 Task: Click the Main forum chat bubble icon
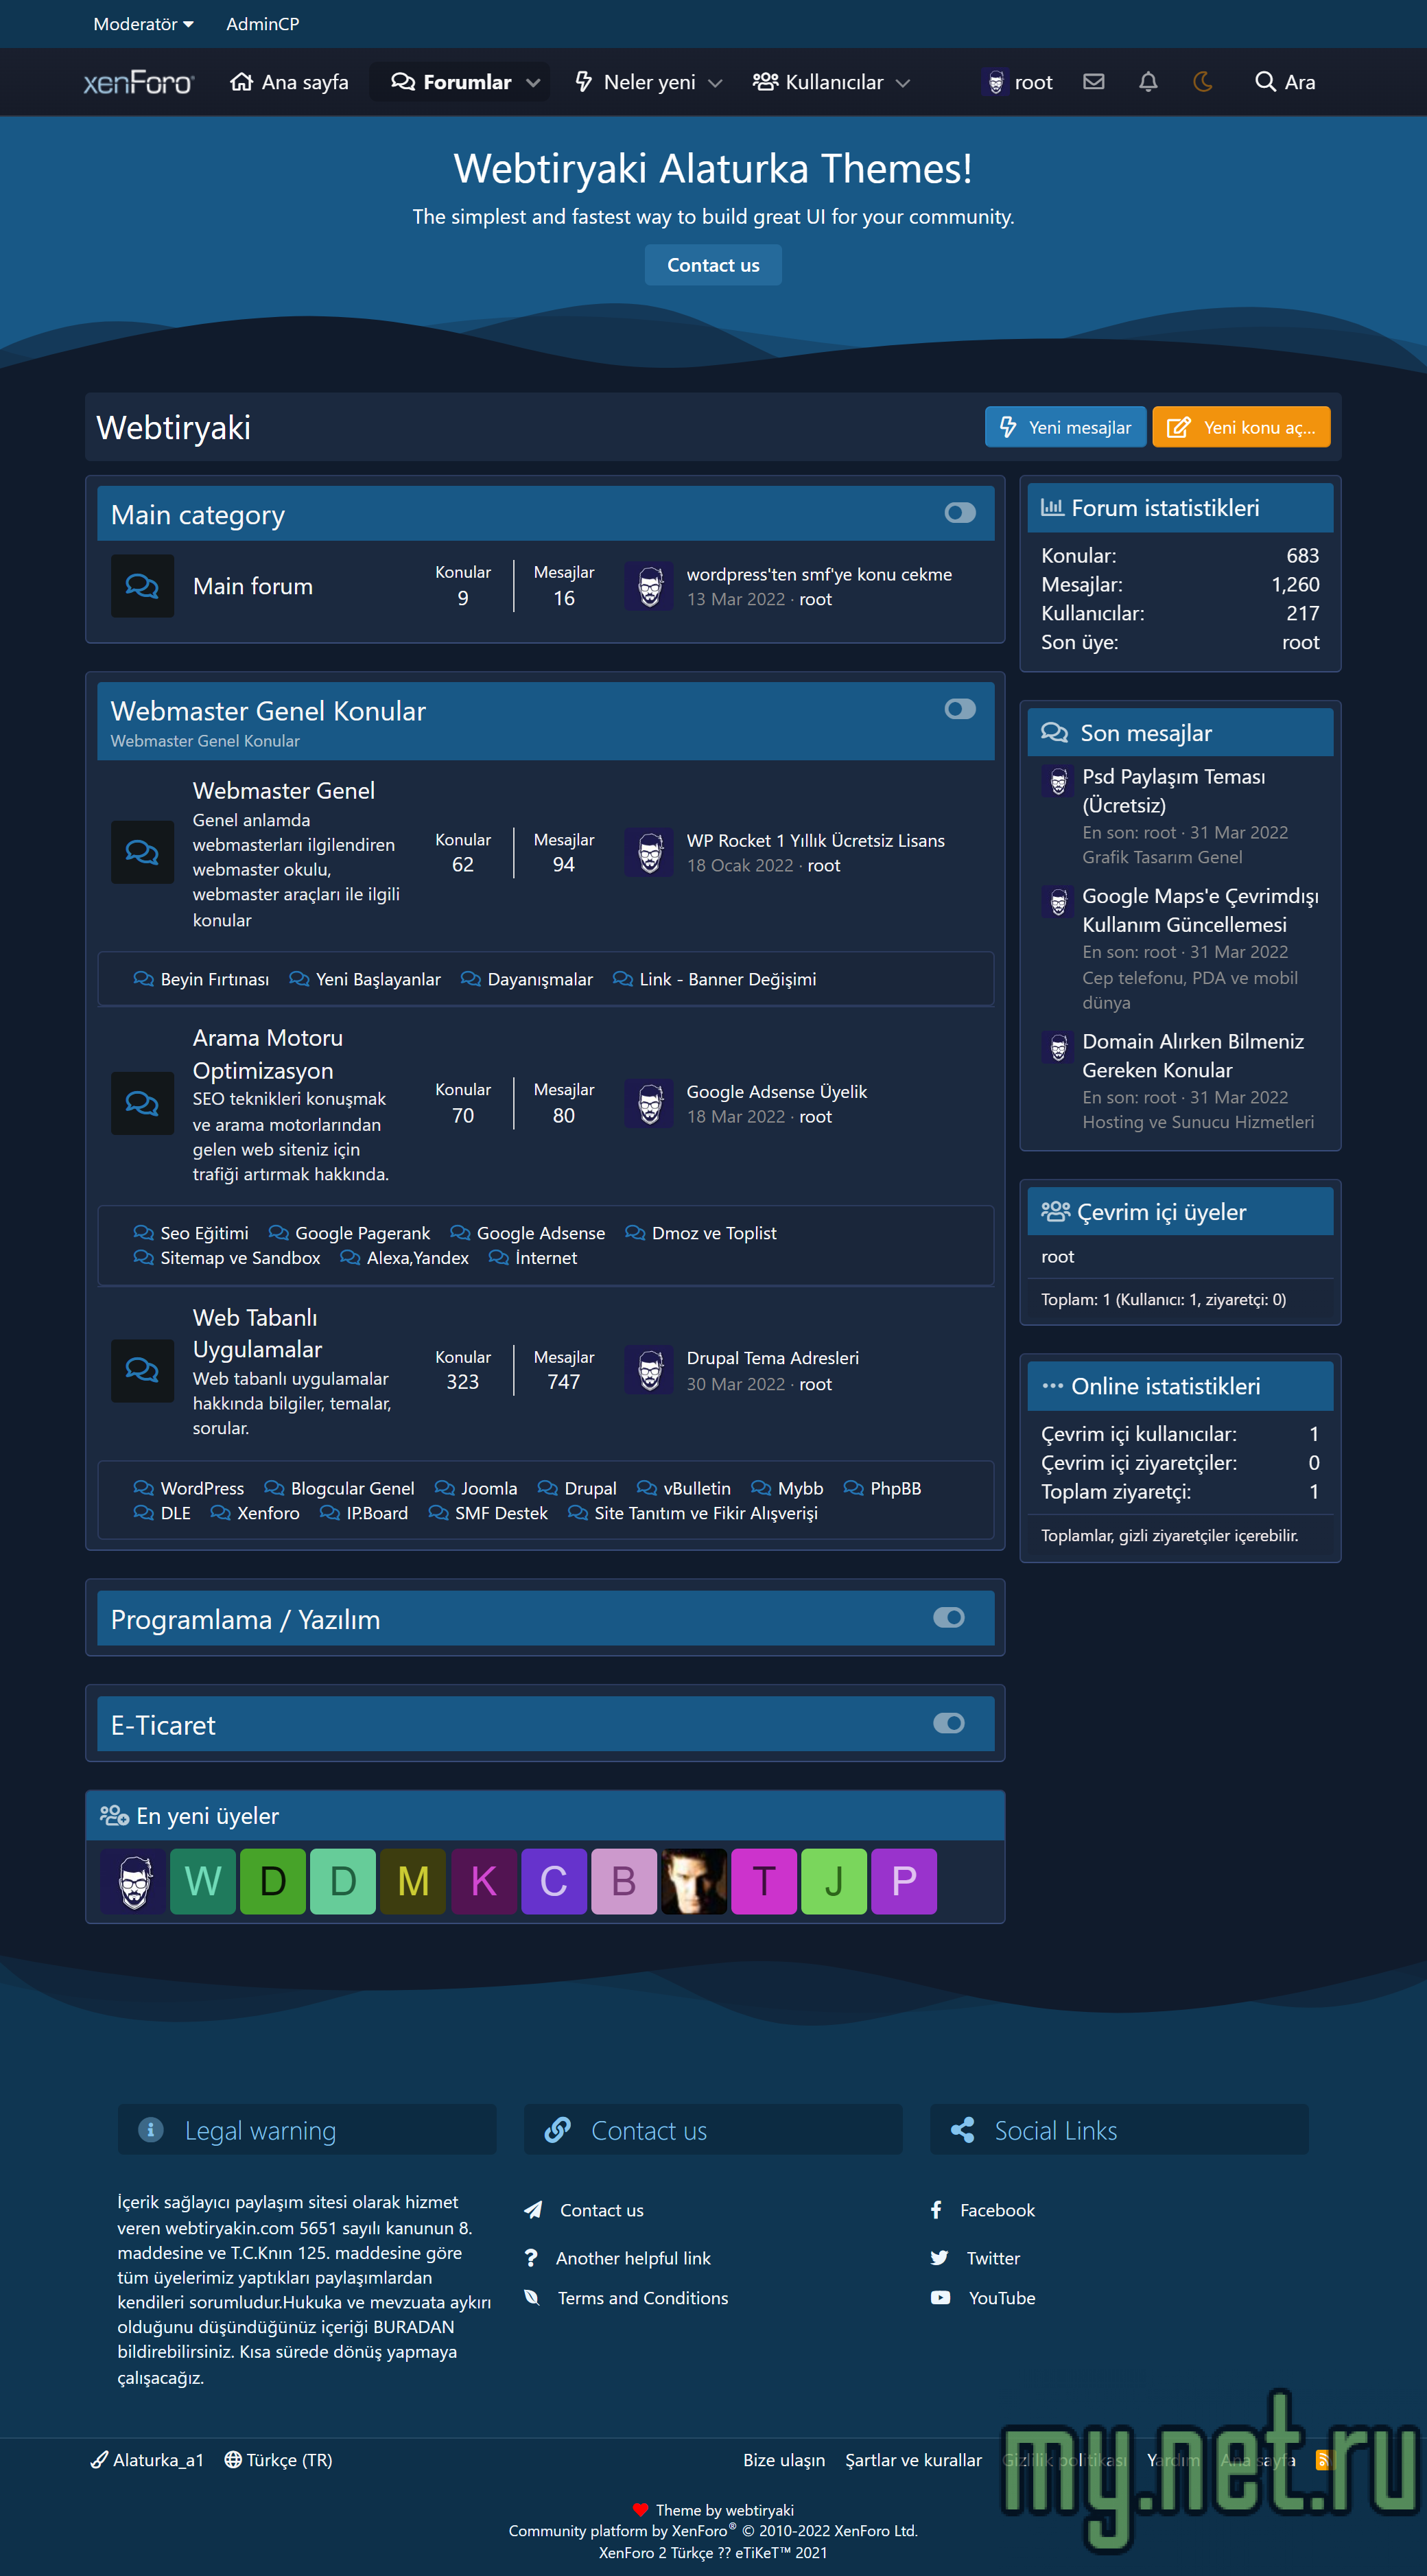(142, 586)
